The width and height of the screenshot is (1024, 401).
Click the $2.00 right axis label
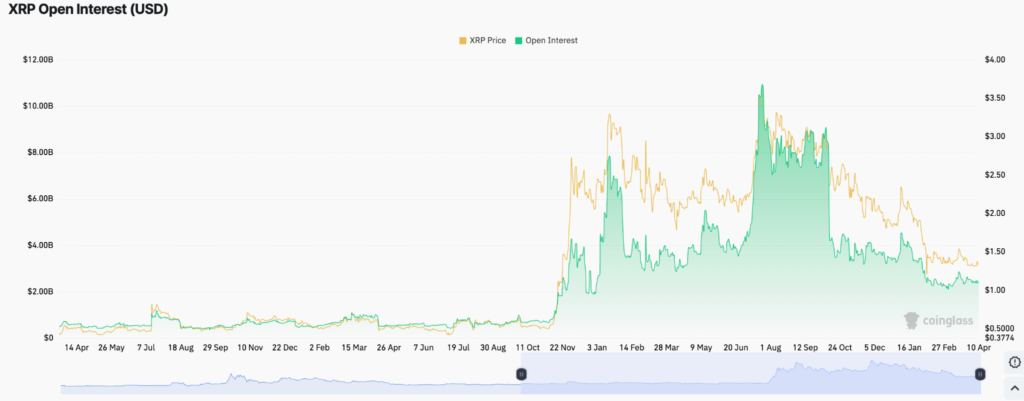click(995, 213)
